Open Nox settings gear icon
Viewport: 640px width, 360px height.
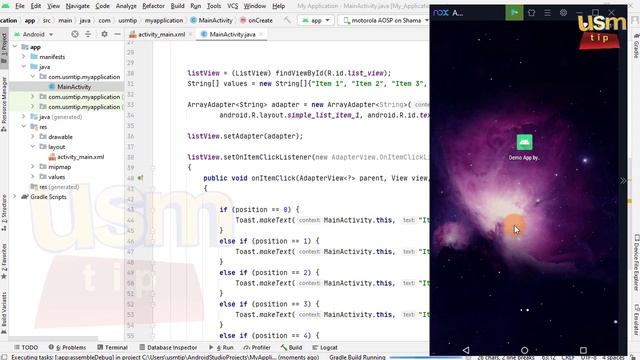coord(563,13)
